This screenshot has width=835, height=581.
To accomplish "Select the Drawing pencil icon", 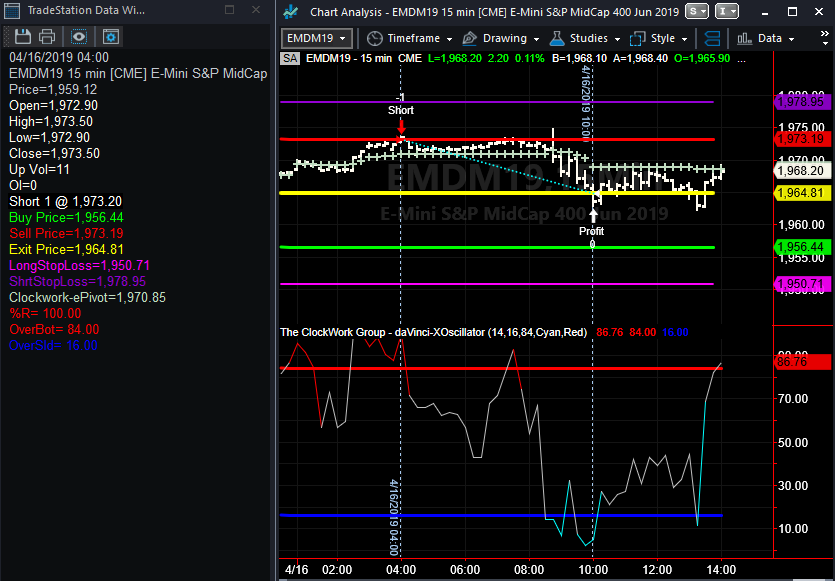I will 467,38.
